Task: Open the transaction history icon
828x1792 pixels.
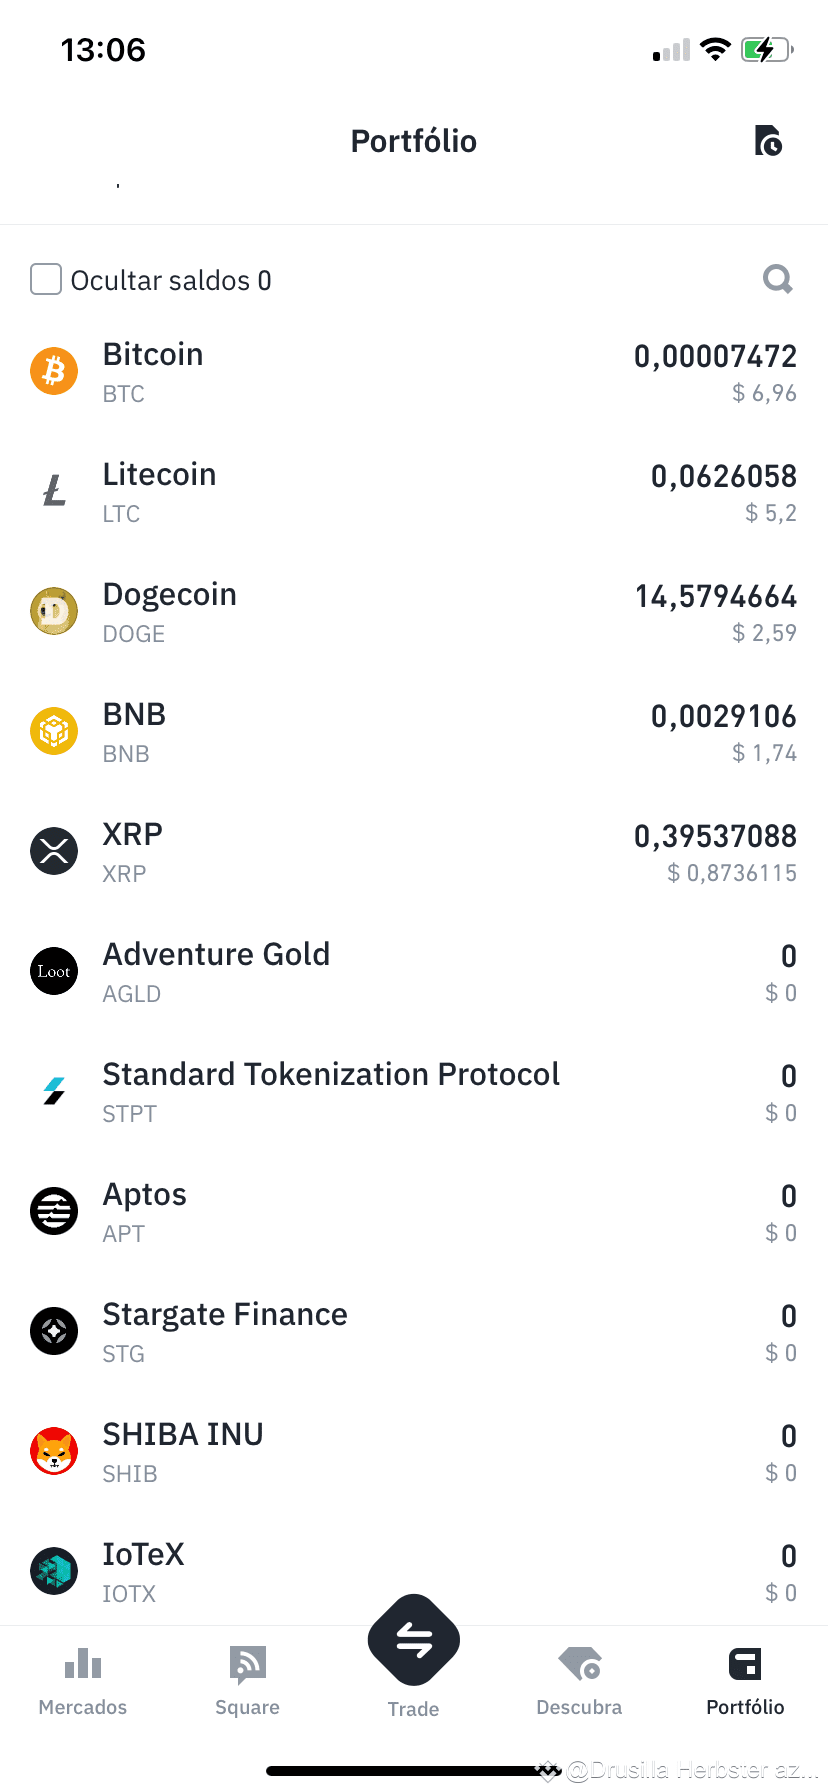Action: pos(768,141)
